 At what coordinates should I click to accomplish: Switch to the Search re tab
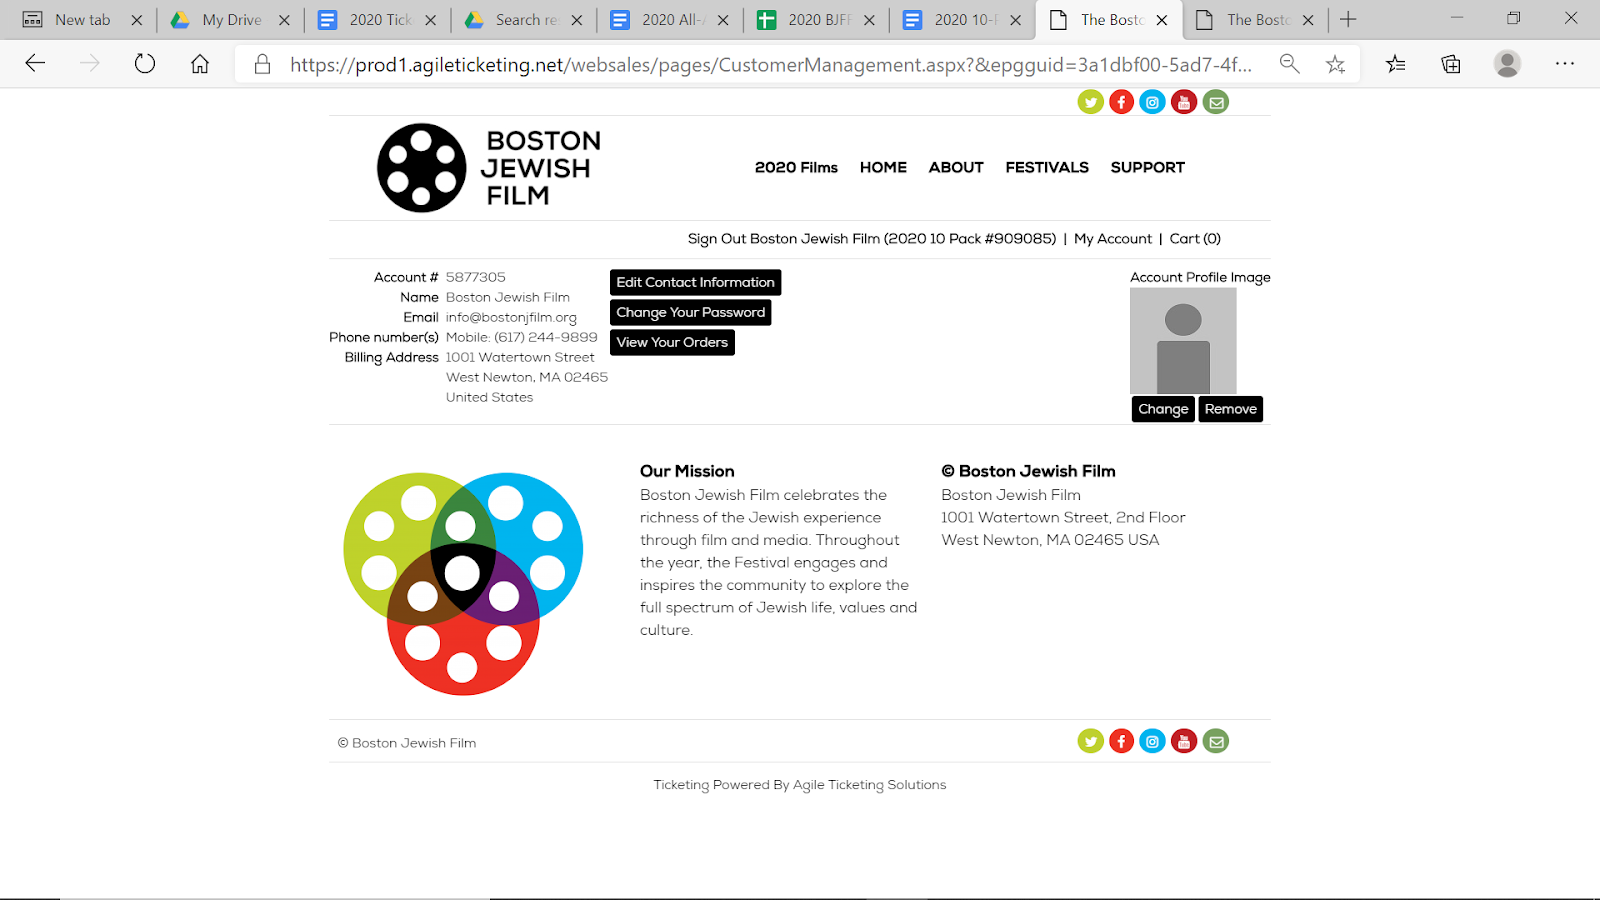point(525,20)
